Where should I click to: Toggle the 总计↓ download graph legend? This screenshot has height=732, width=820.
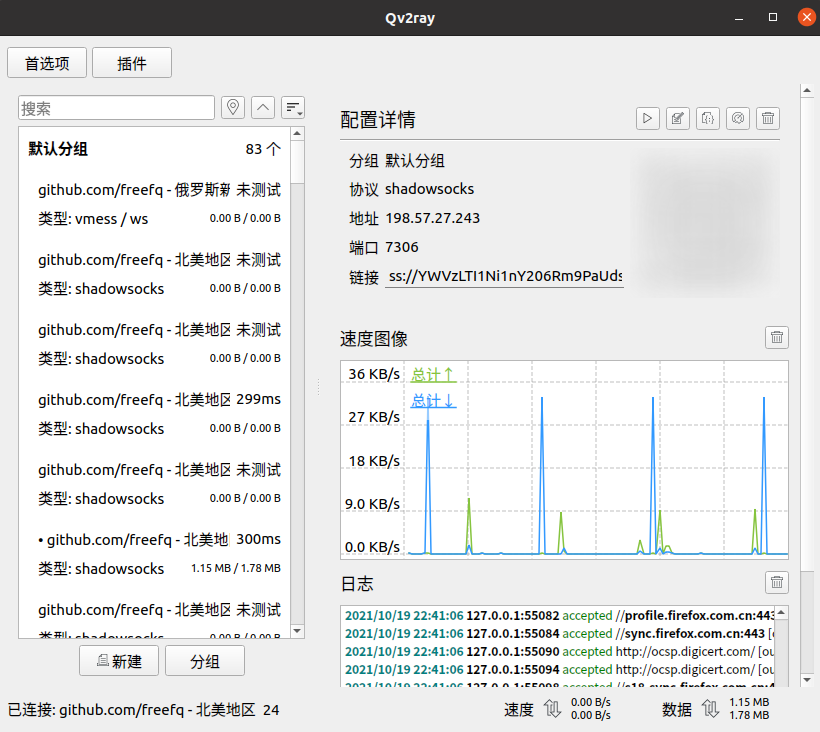(x=431, y=400)
